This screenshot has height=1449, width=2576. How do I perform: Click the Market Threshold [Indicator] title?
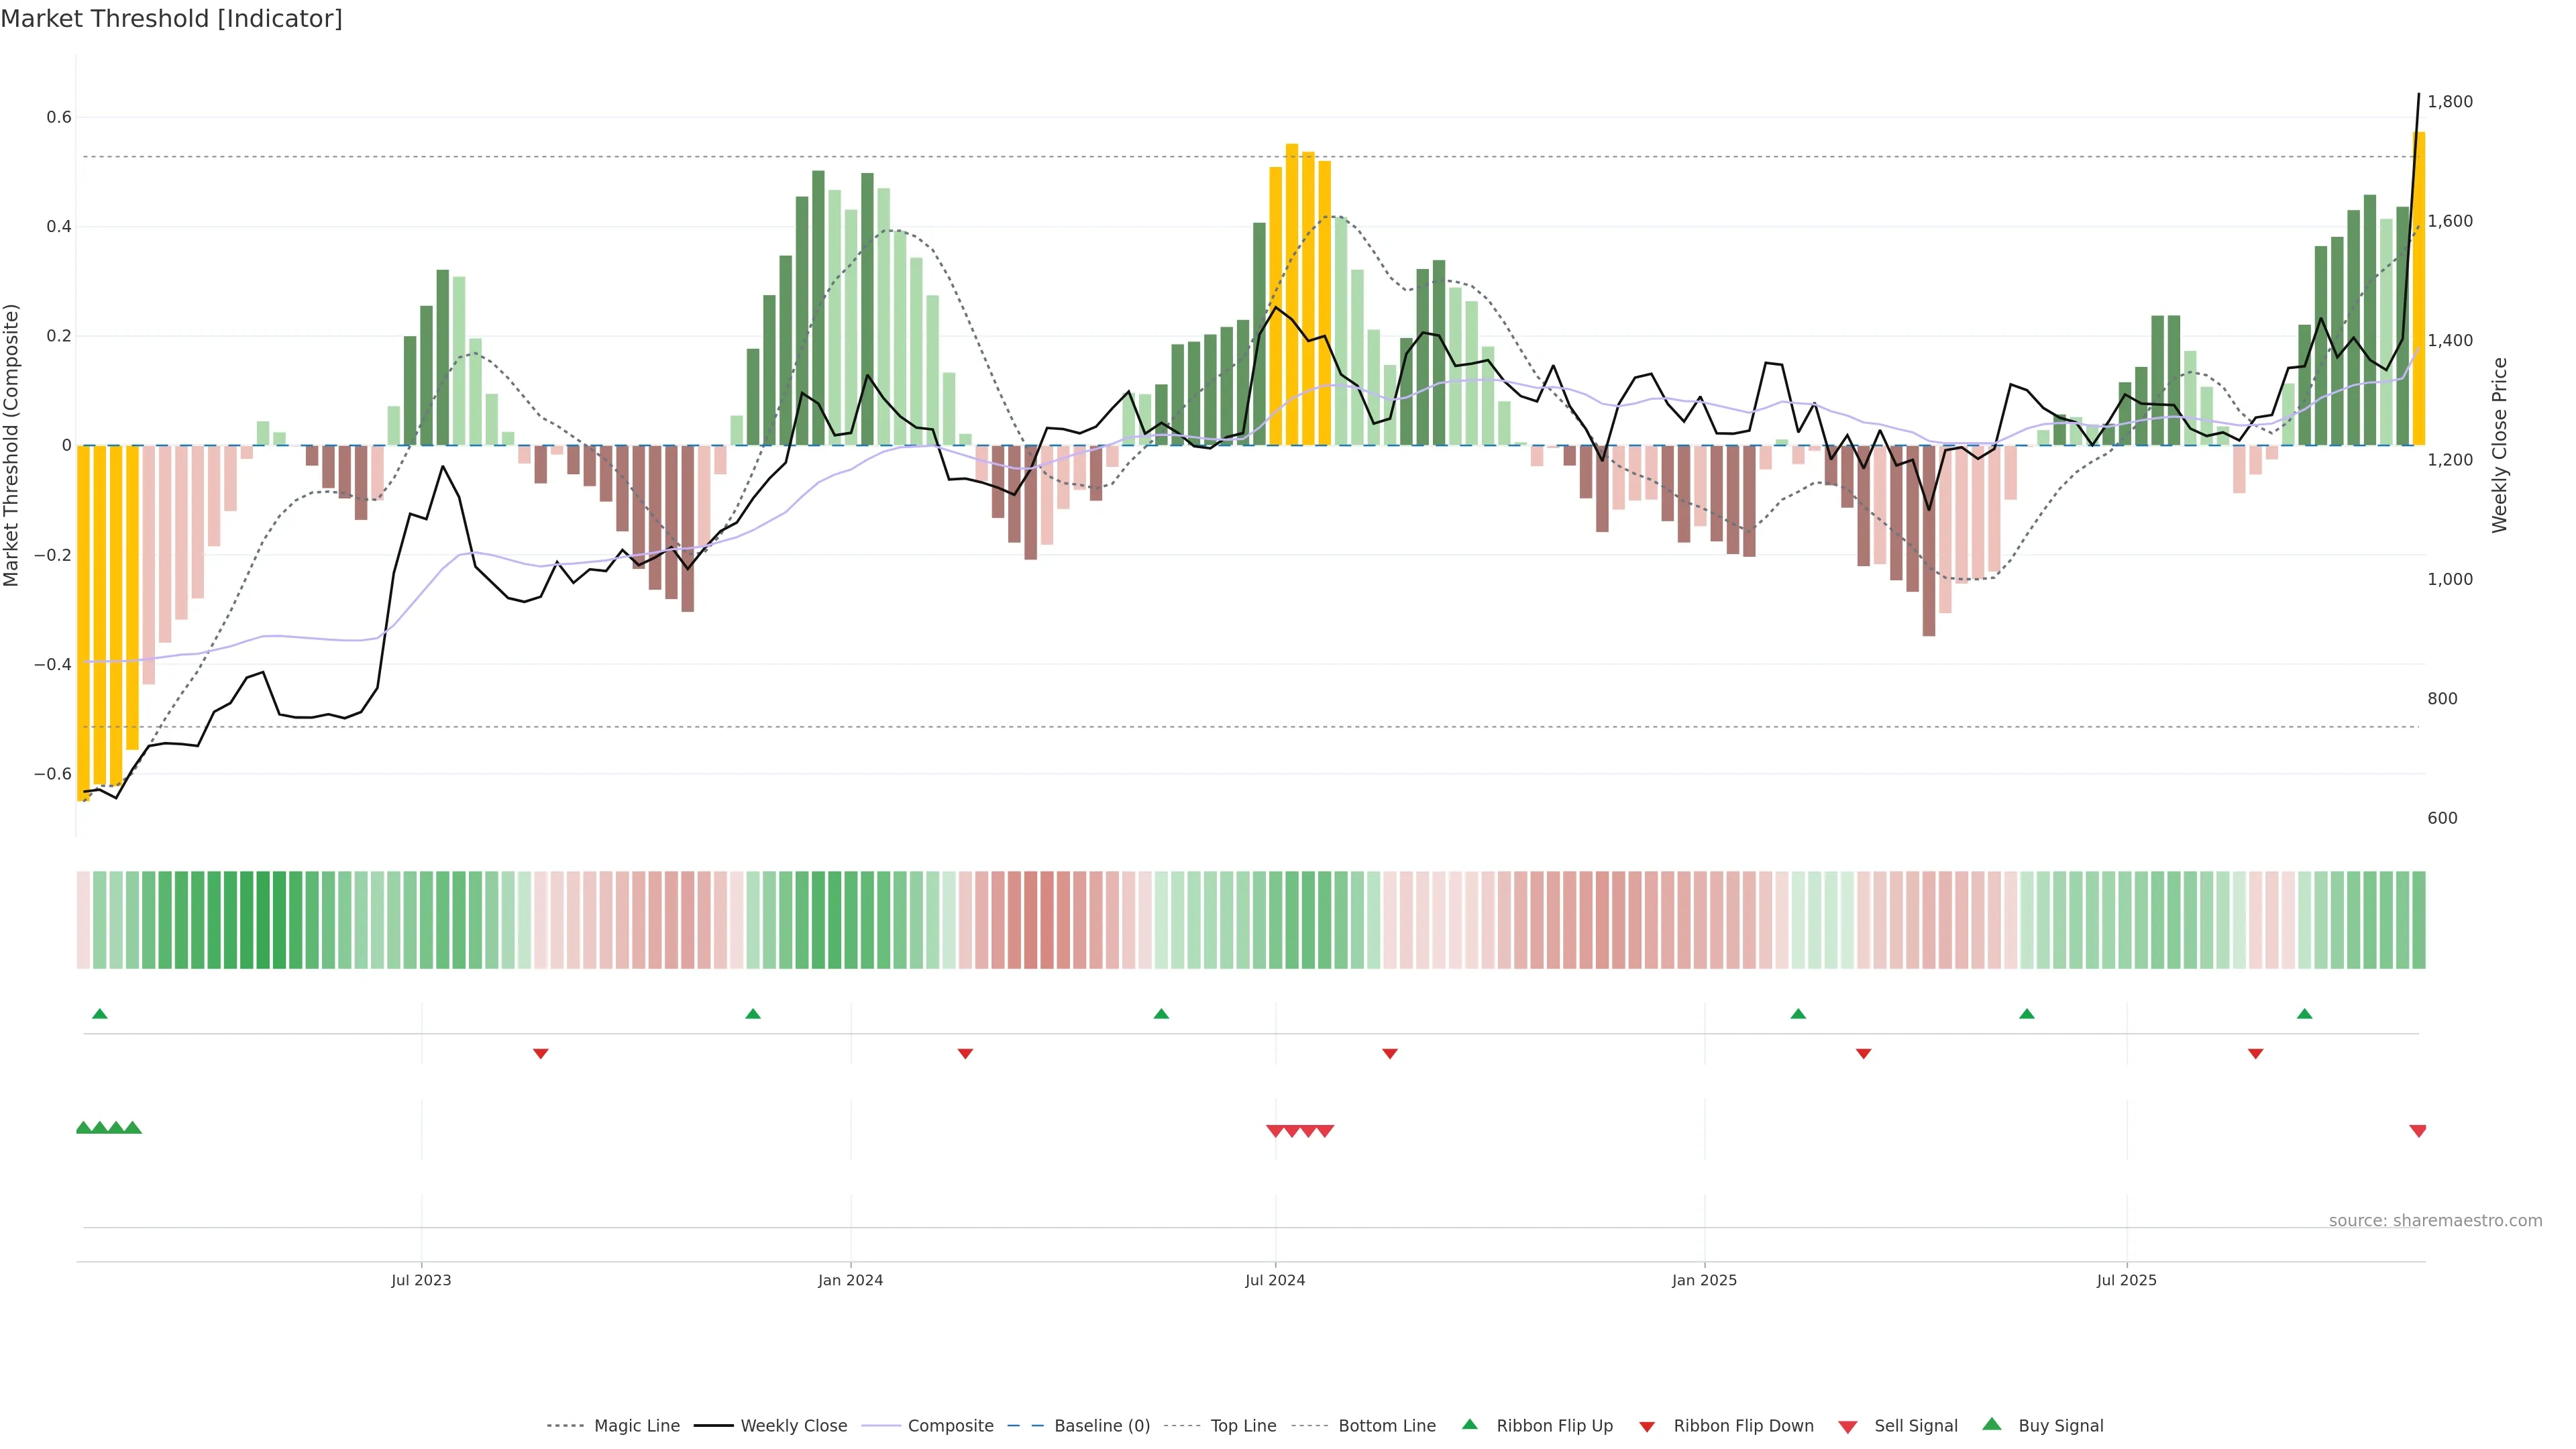(171, 19)
